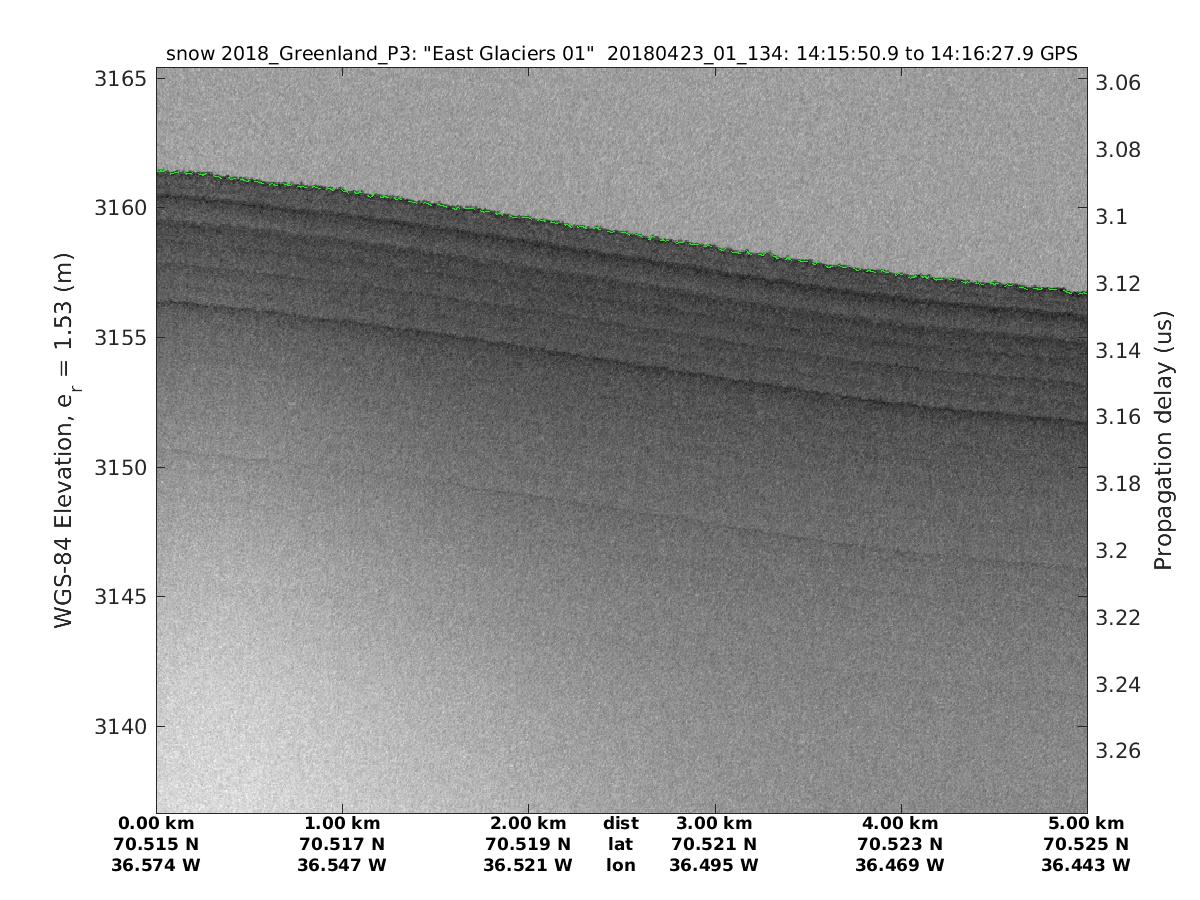Click the 'dist' row legend label

pos(620,824)
